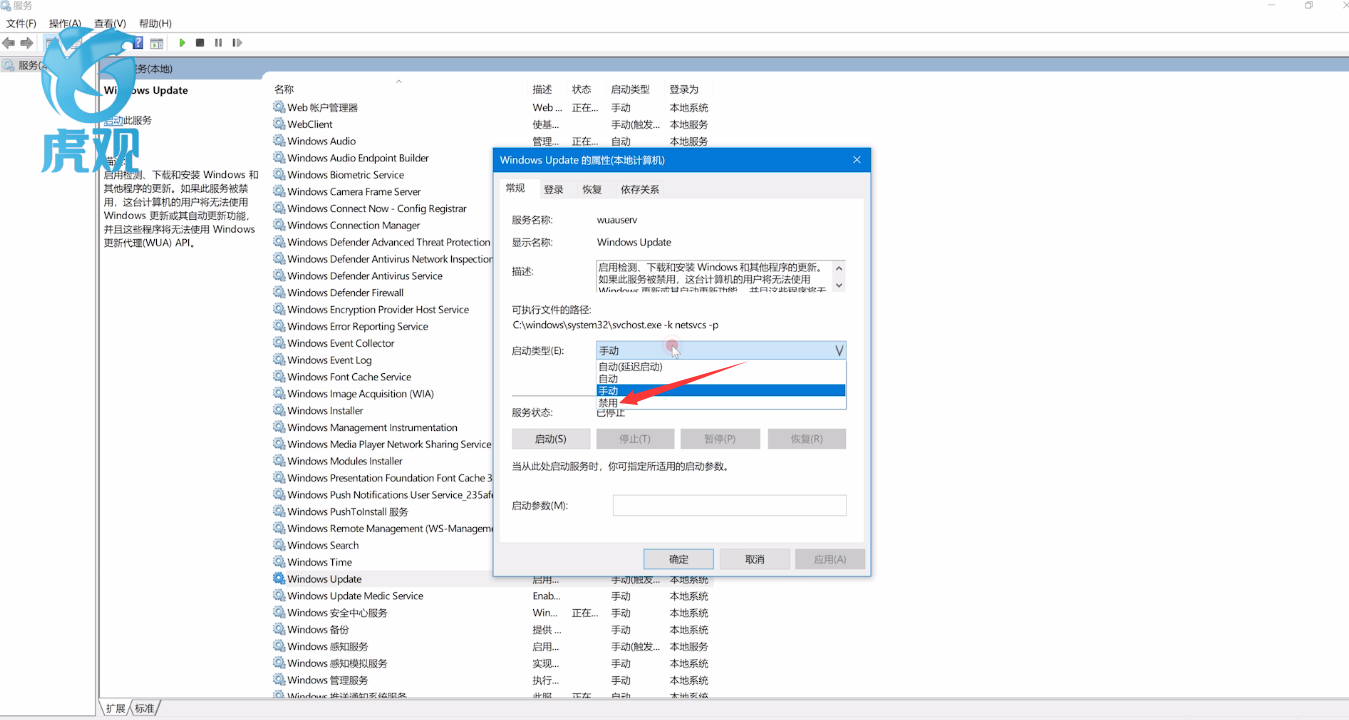
Task: Select the 常规 tab
Action: (x=515, y=188)
